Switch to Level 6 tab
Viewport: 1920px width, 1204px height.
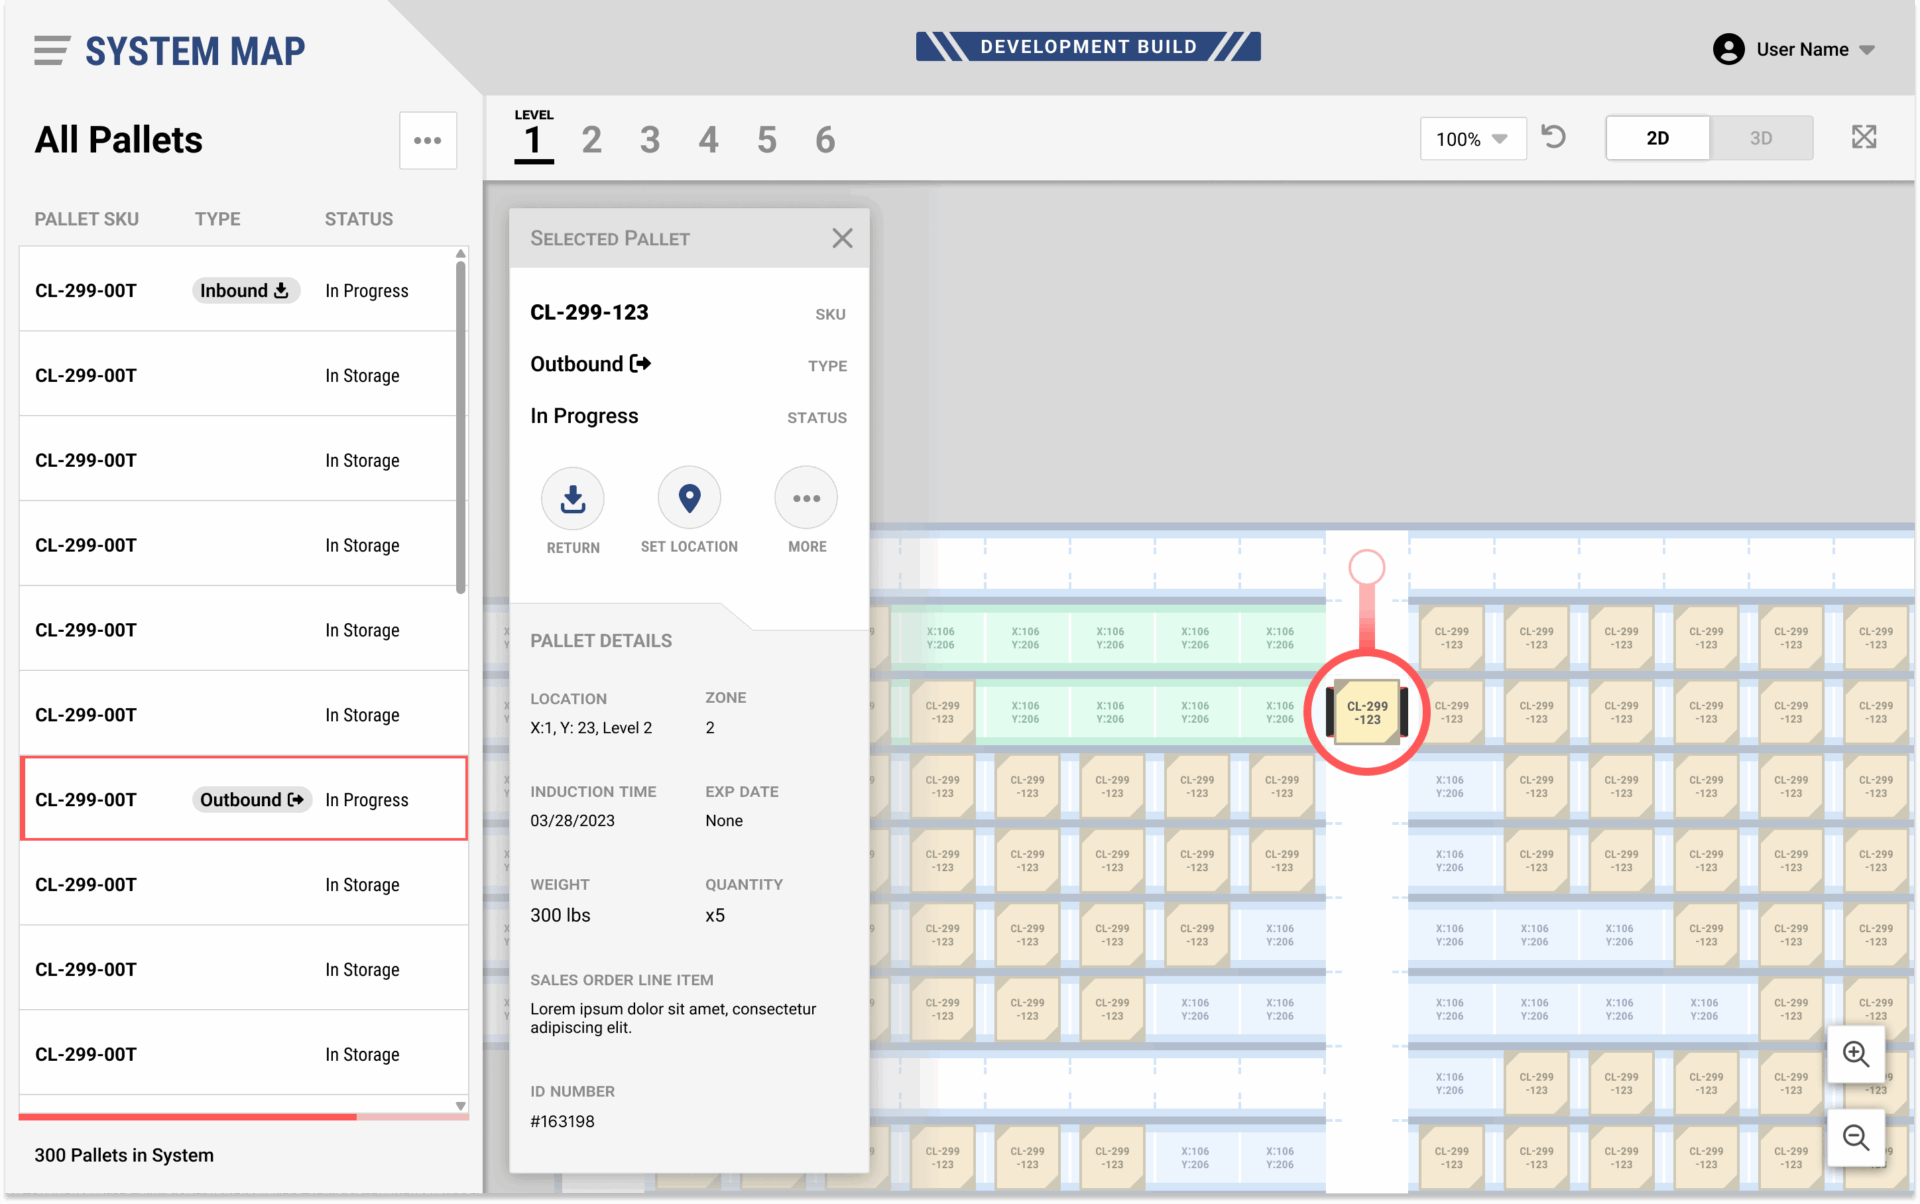[x=825, y=140]
